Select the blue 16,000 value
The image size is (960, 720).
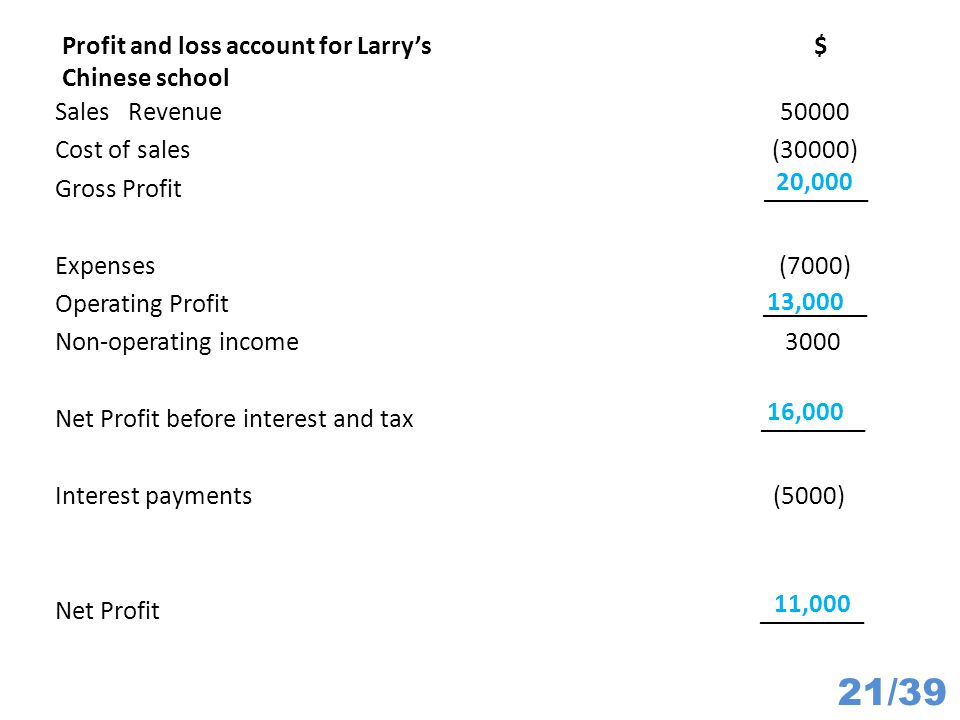(805, 412)
